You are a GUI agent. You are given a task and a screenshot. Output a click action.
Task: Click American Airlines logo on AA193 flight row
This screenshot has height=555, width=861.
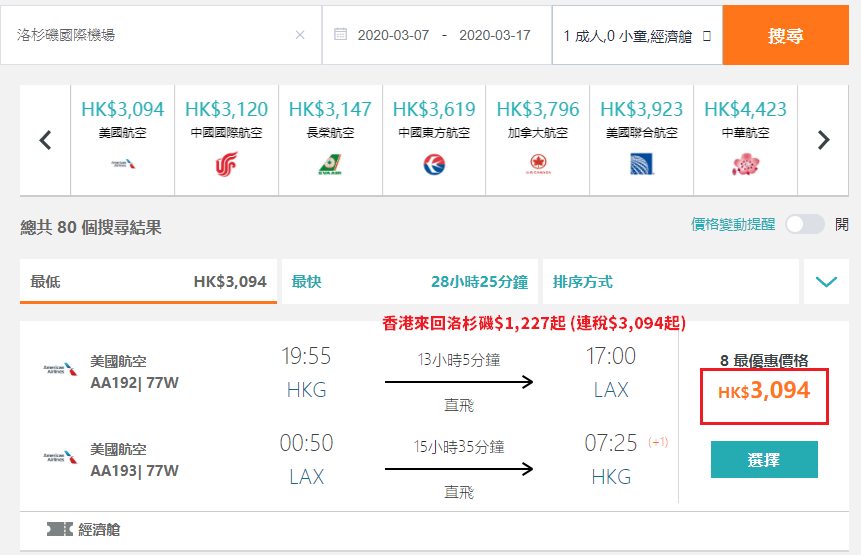(x=60, y=457)
